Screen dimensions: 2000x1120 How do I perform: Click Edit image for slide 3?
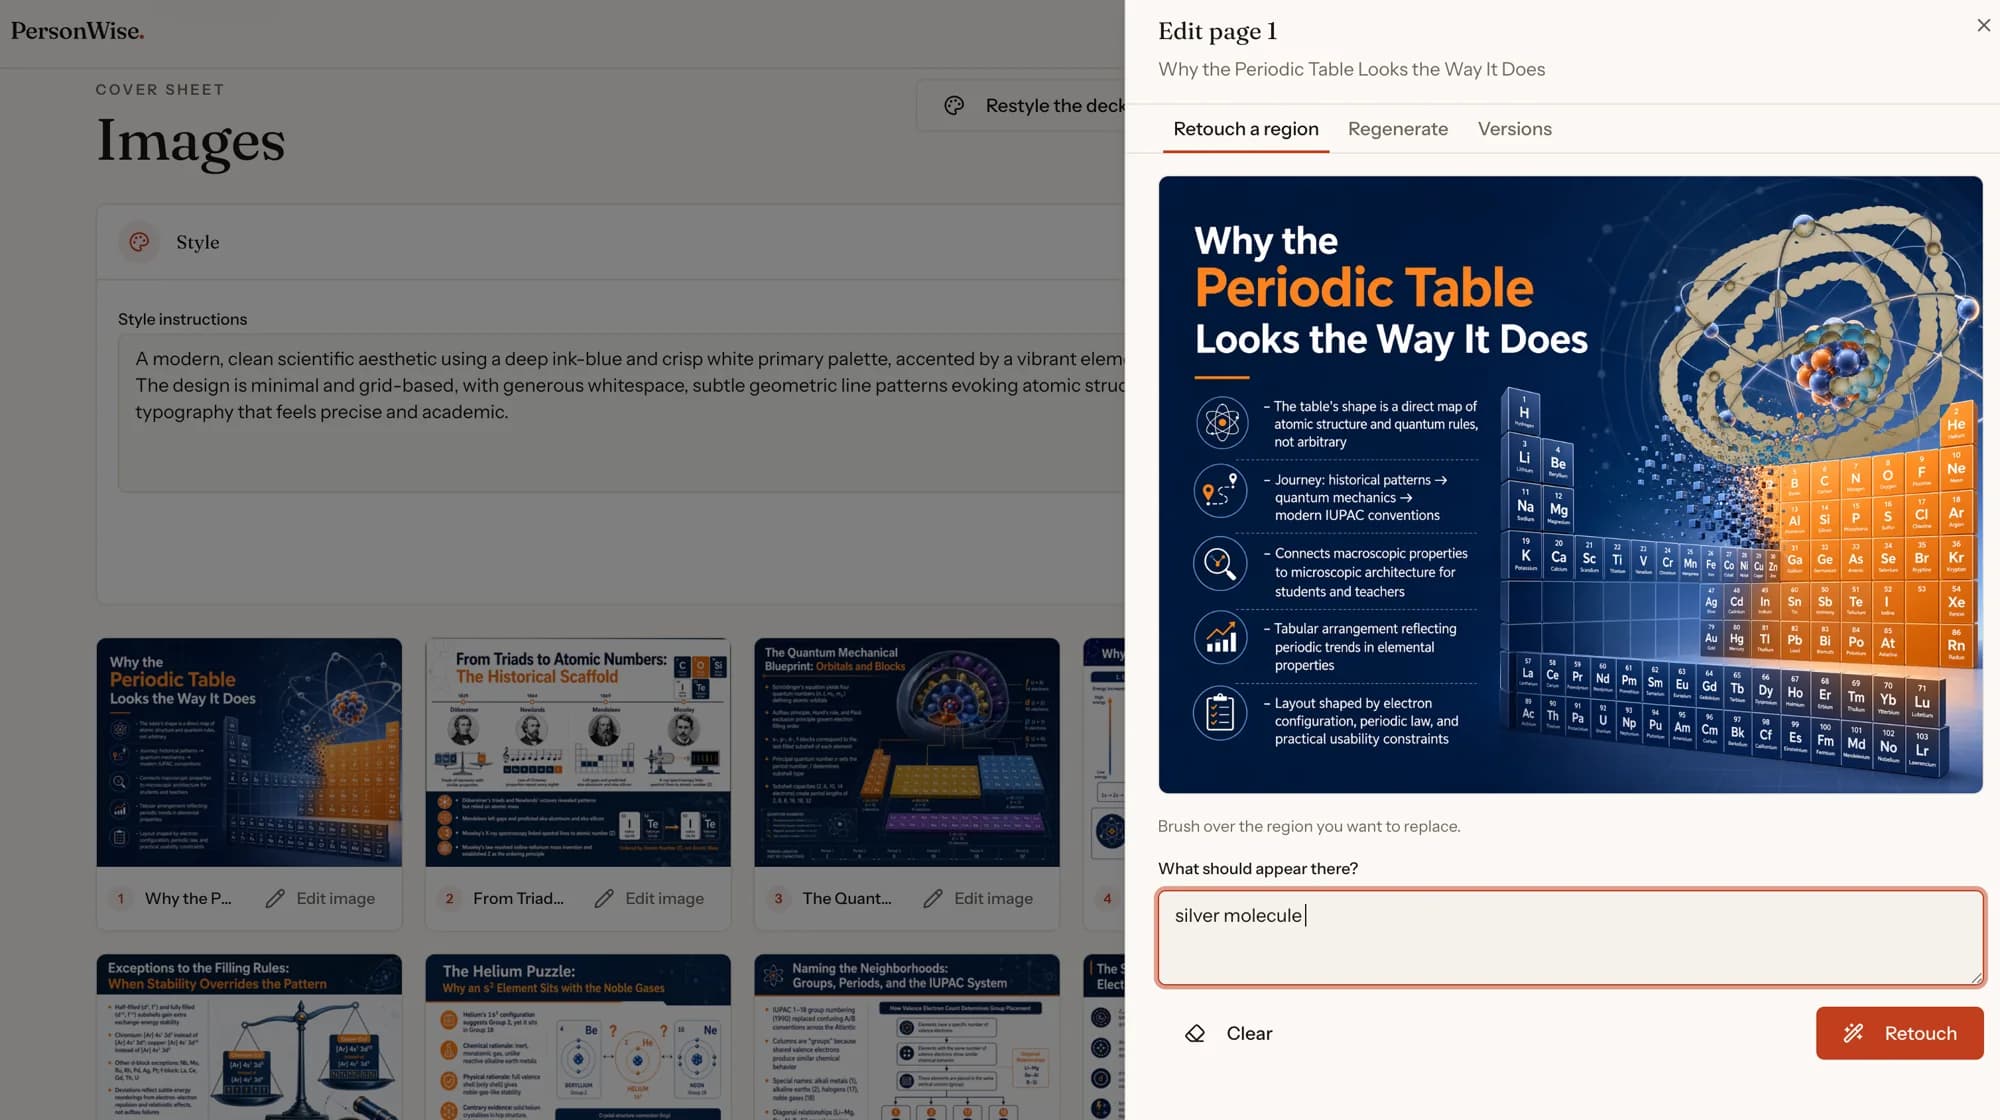(978, 898)
